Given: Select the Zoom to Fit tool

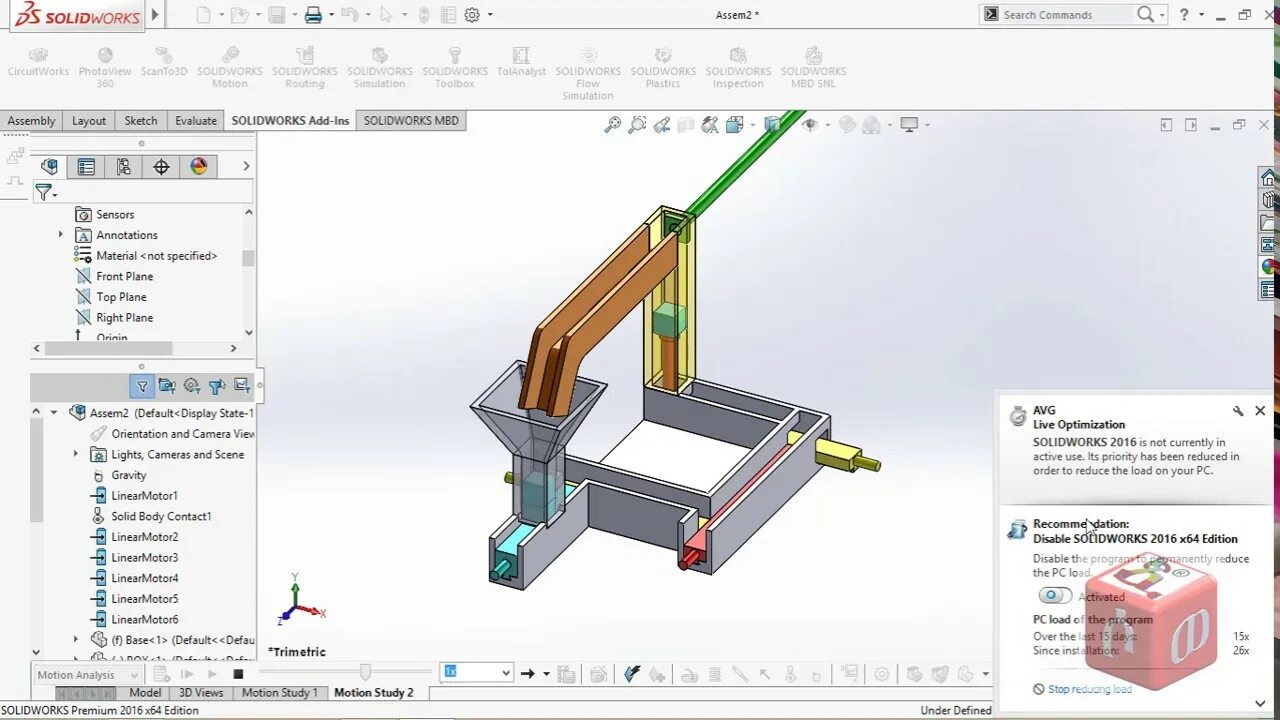Looking at the screenshot, I should (x=612, y=125).
